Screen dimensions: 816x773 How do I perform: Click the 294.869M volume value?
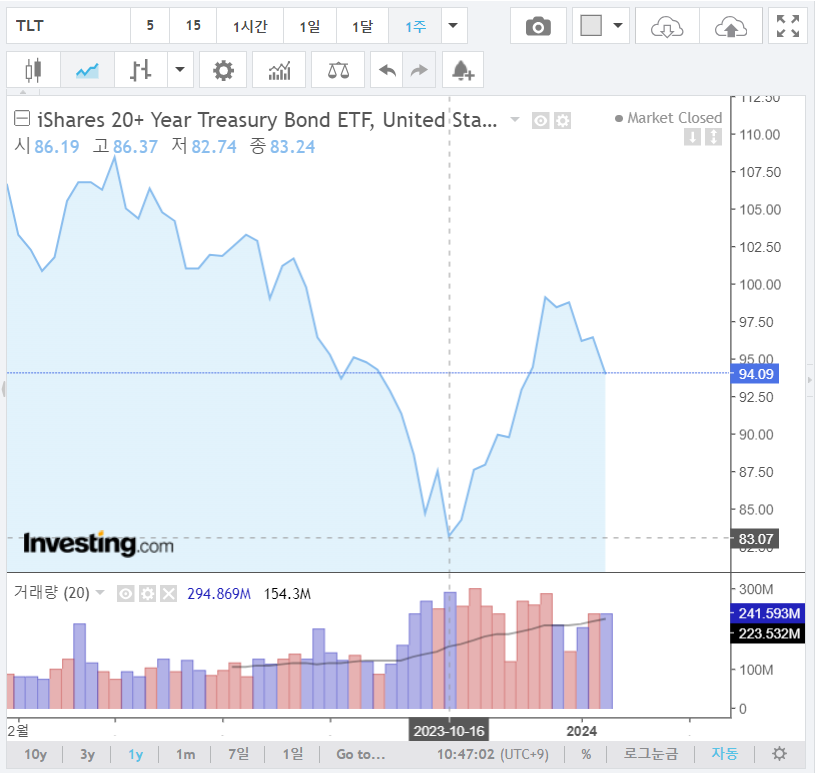(219, 593)
